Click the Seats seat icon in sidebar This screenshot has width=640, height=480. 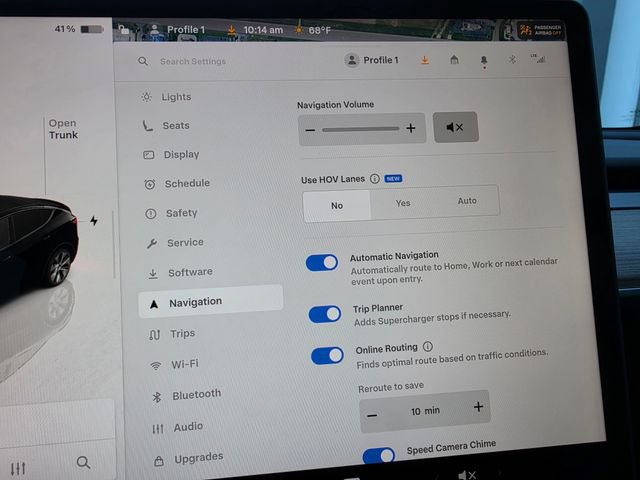tap(147, 126)
